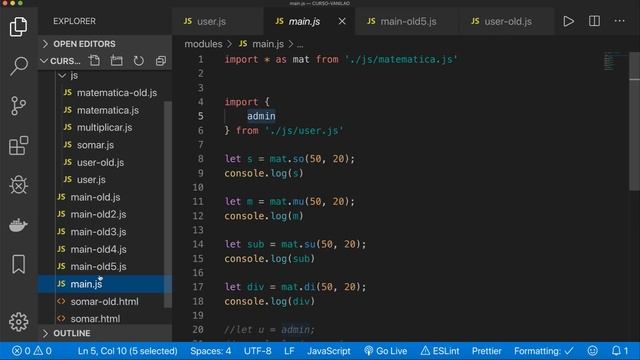Open the Source Control view

[18, 106]
